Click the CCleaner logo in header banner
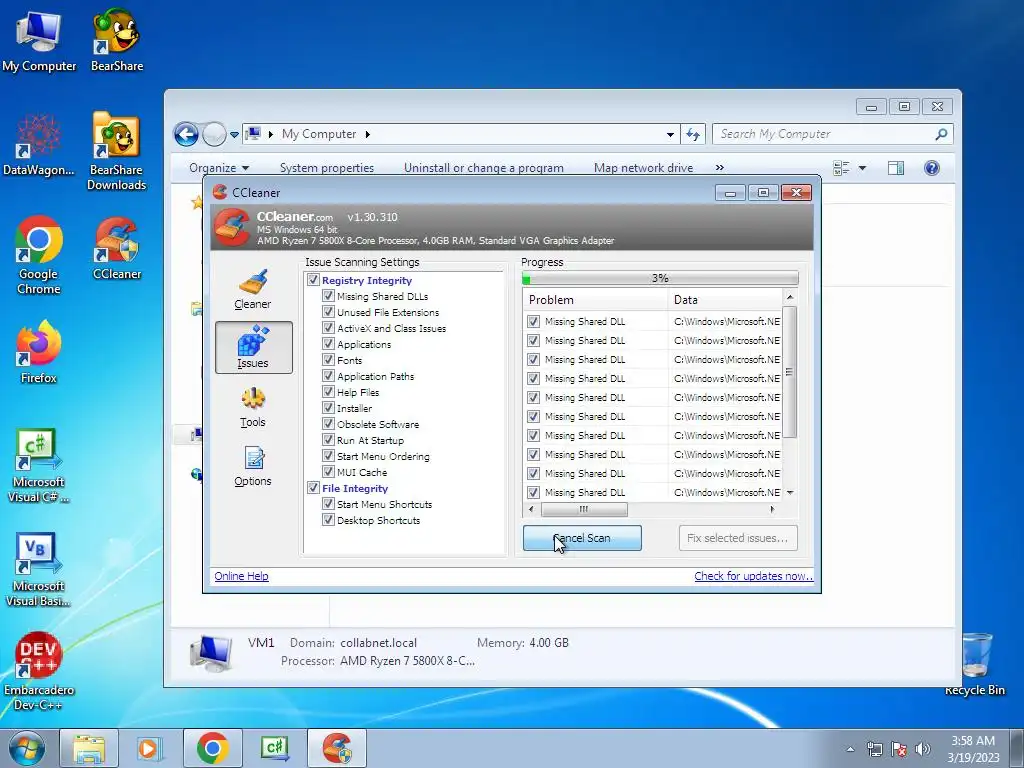The image size is (1024, 768). click(231, 227)
